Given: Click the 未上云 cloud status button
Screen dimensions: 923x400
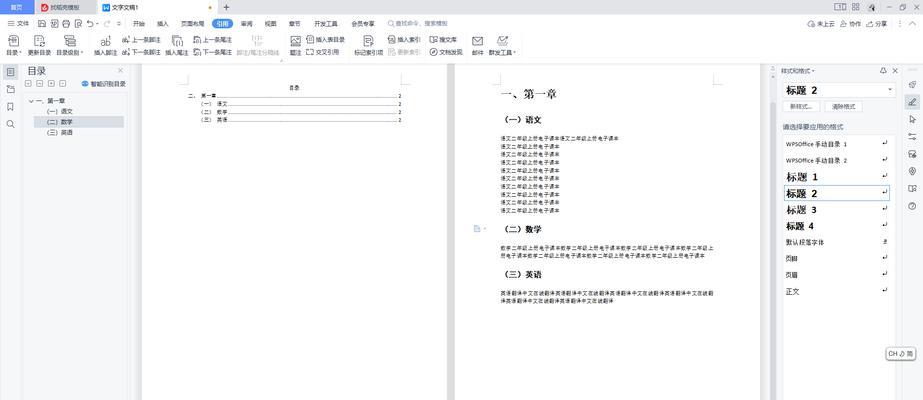Looking at the screenshot, I should 821,24.
